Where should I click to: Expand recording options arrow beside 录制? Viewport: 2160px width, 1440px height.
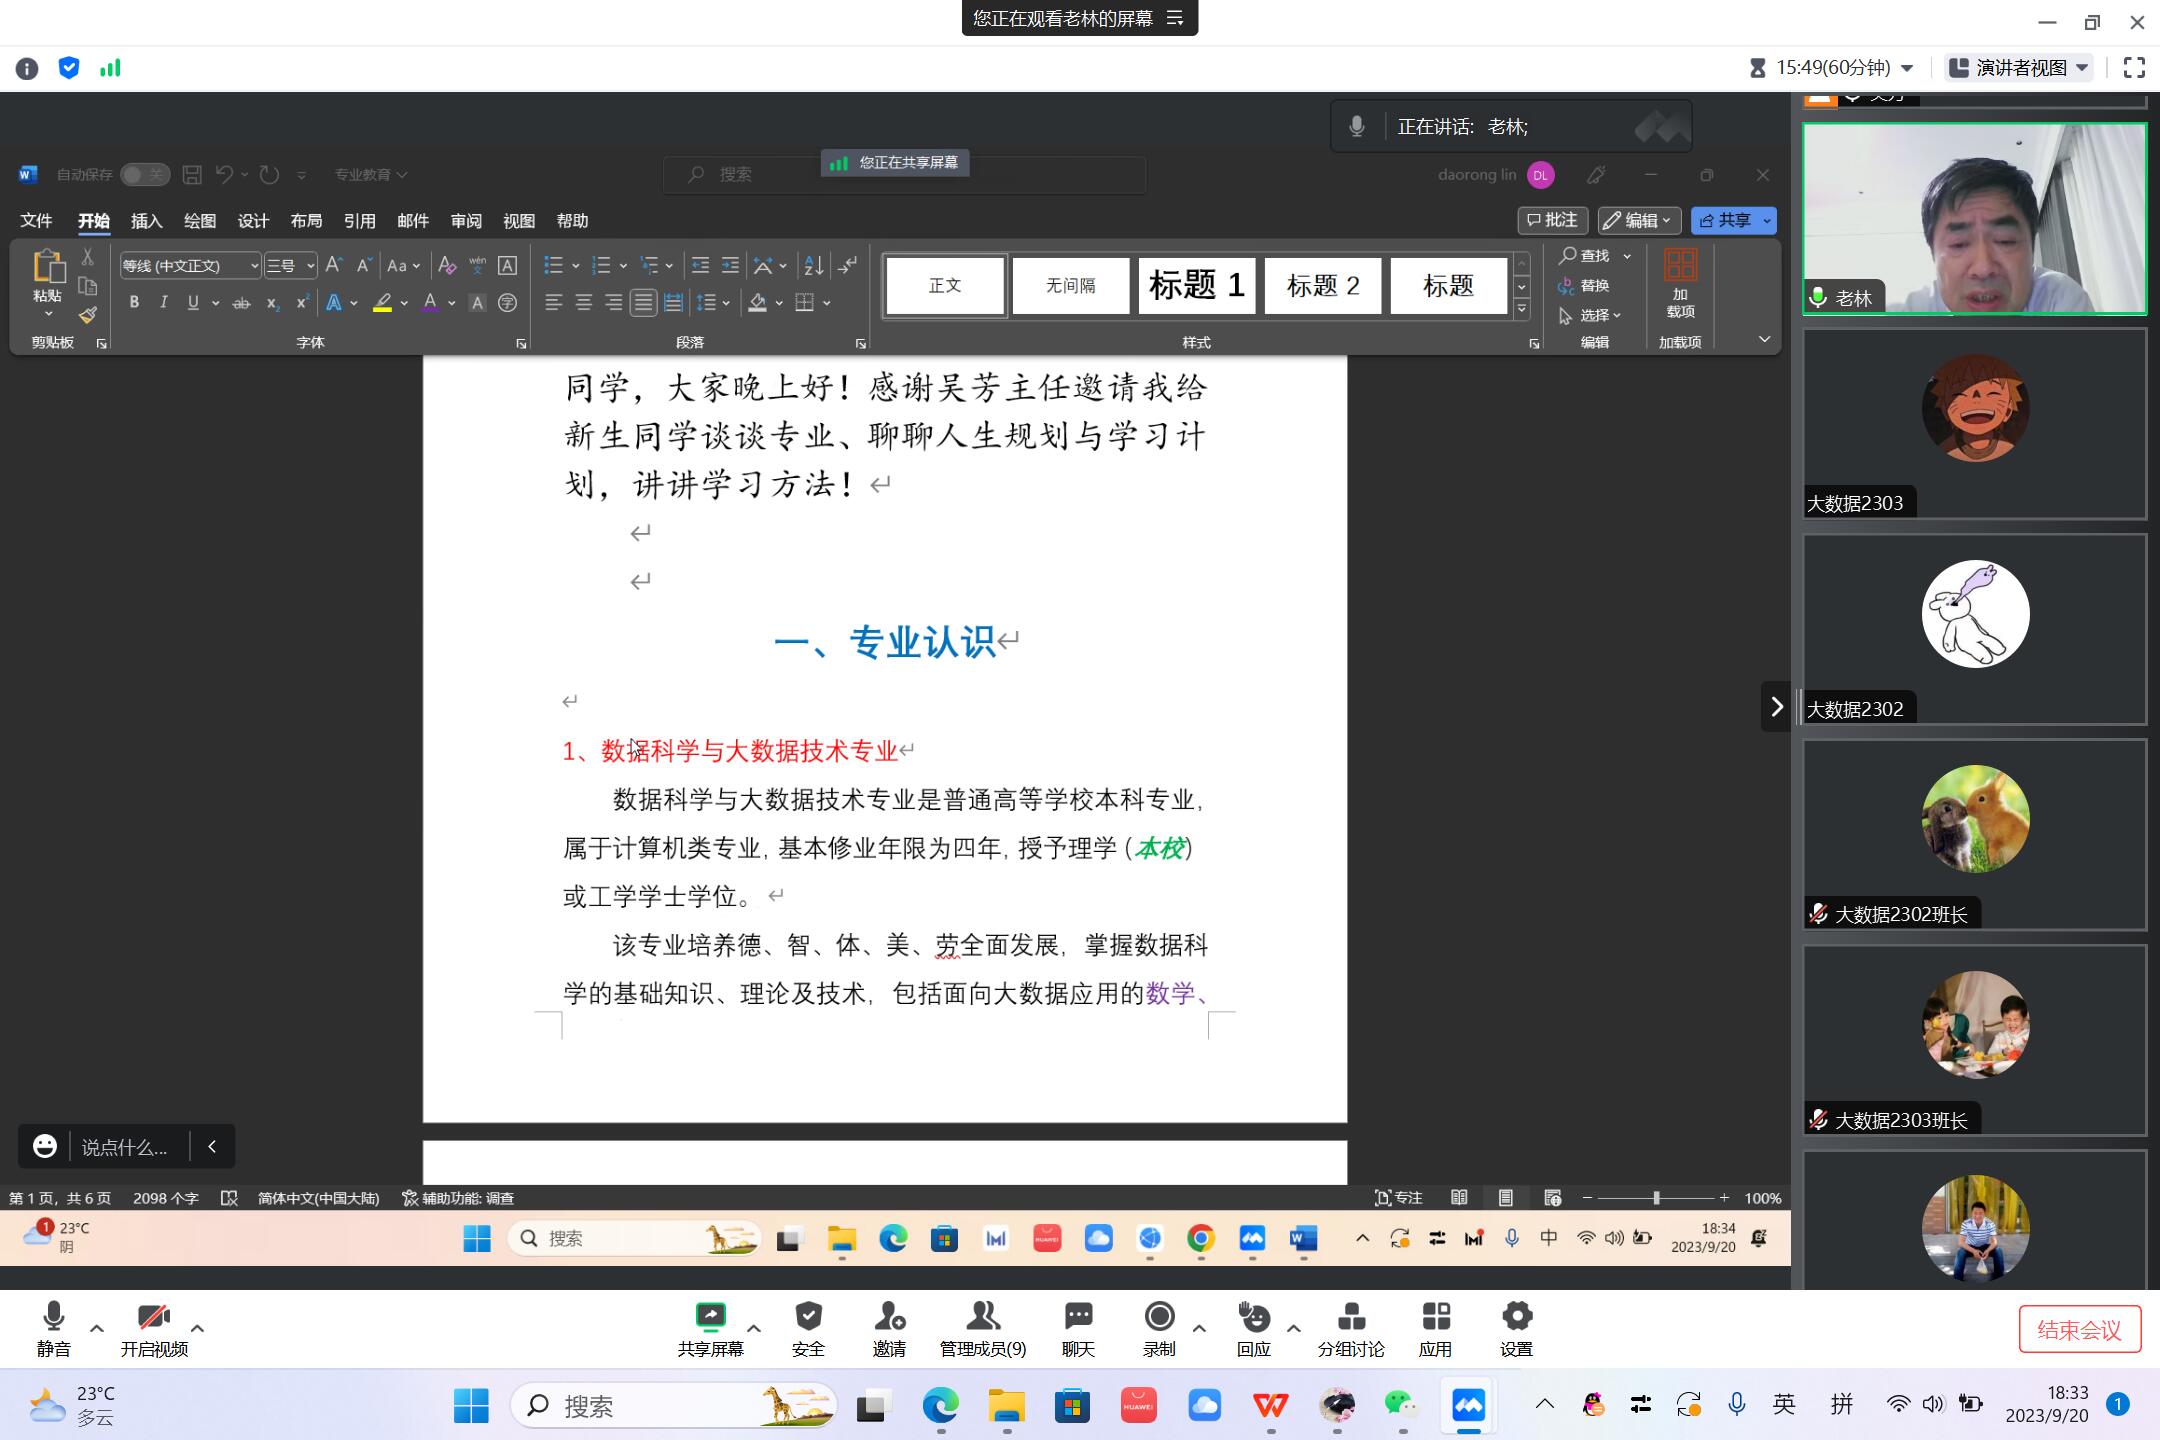[1199, 1328]
